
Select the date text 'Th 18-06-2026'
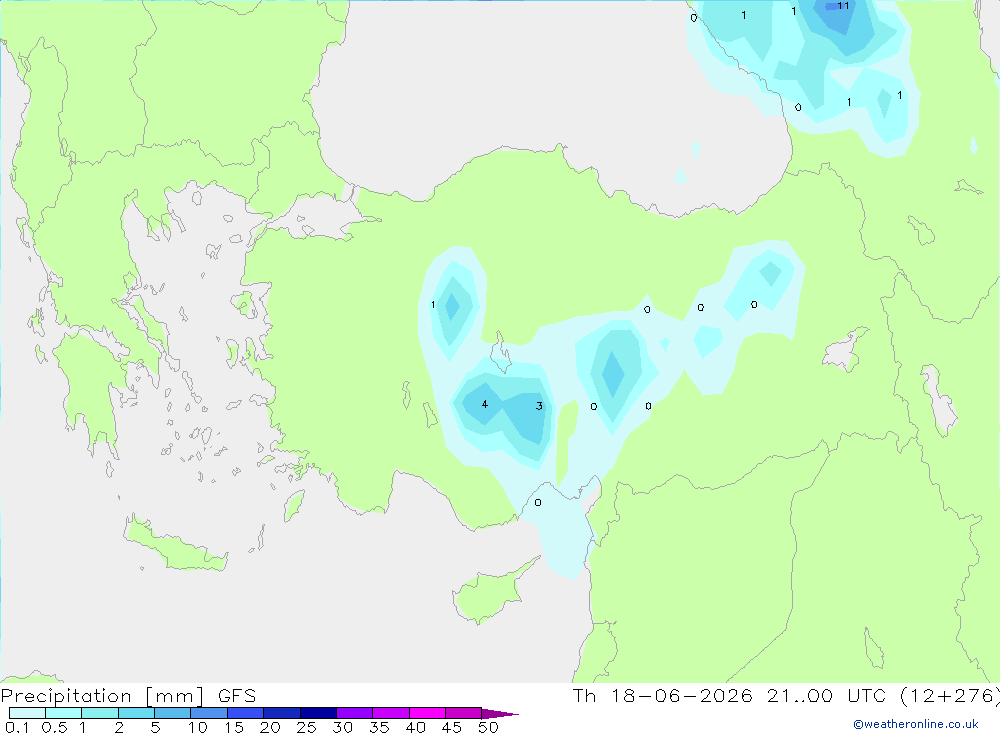tap(663, 696)
